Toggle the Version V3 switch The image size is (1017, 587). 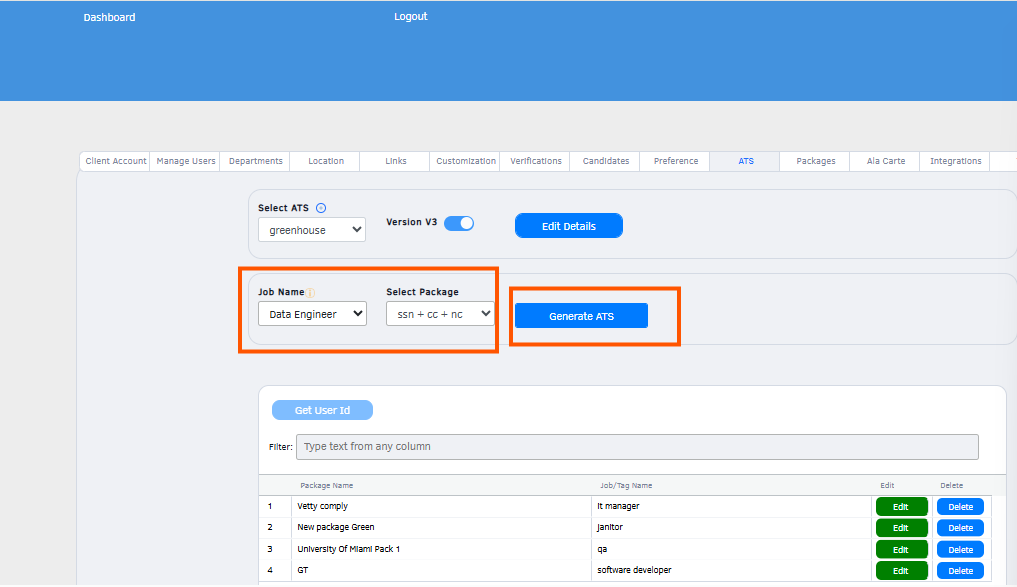click(459, 223)
